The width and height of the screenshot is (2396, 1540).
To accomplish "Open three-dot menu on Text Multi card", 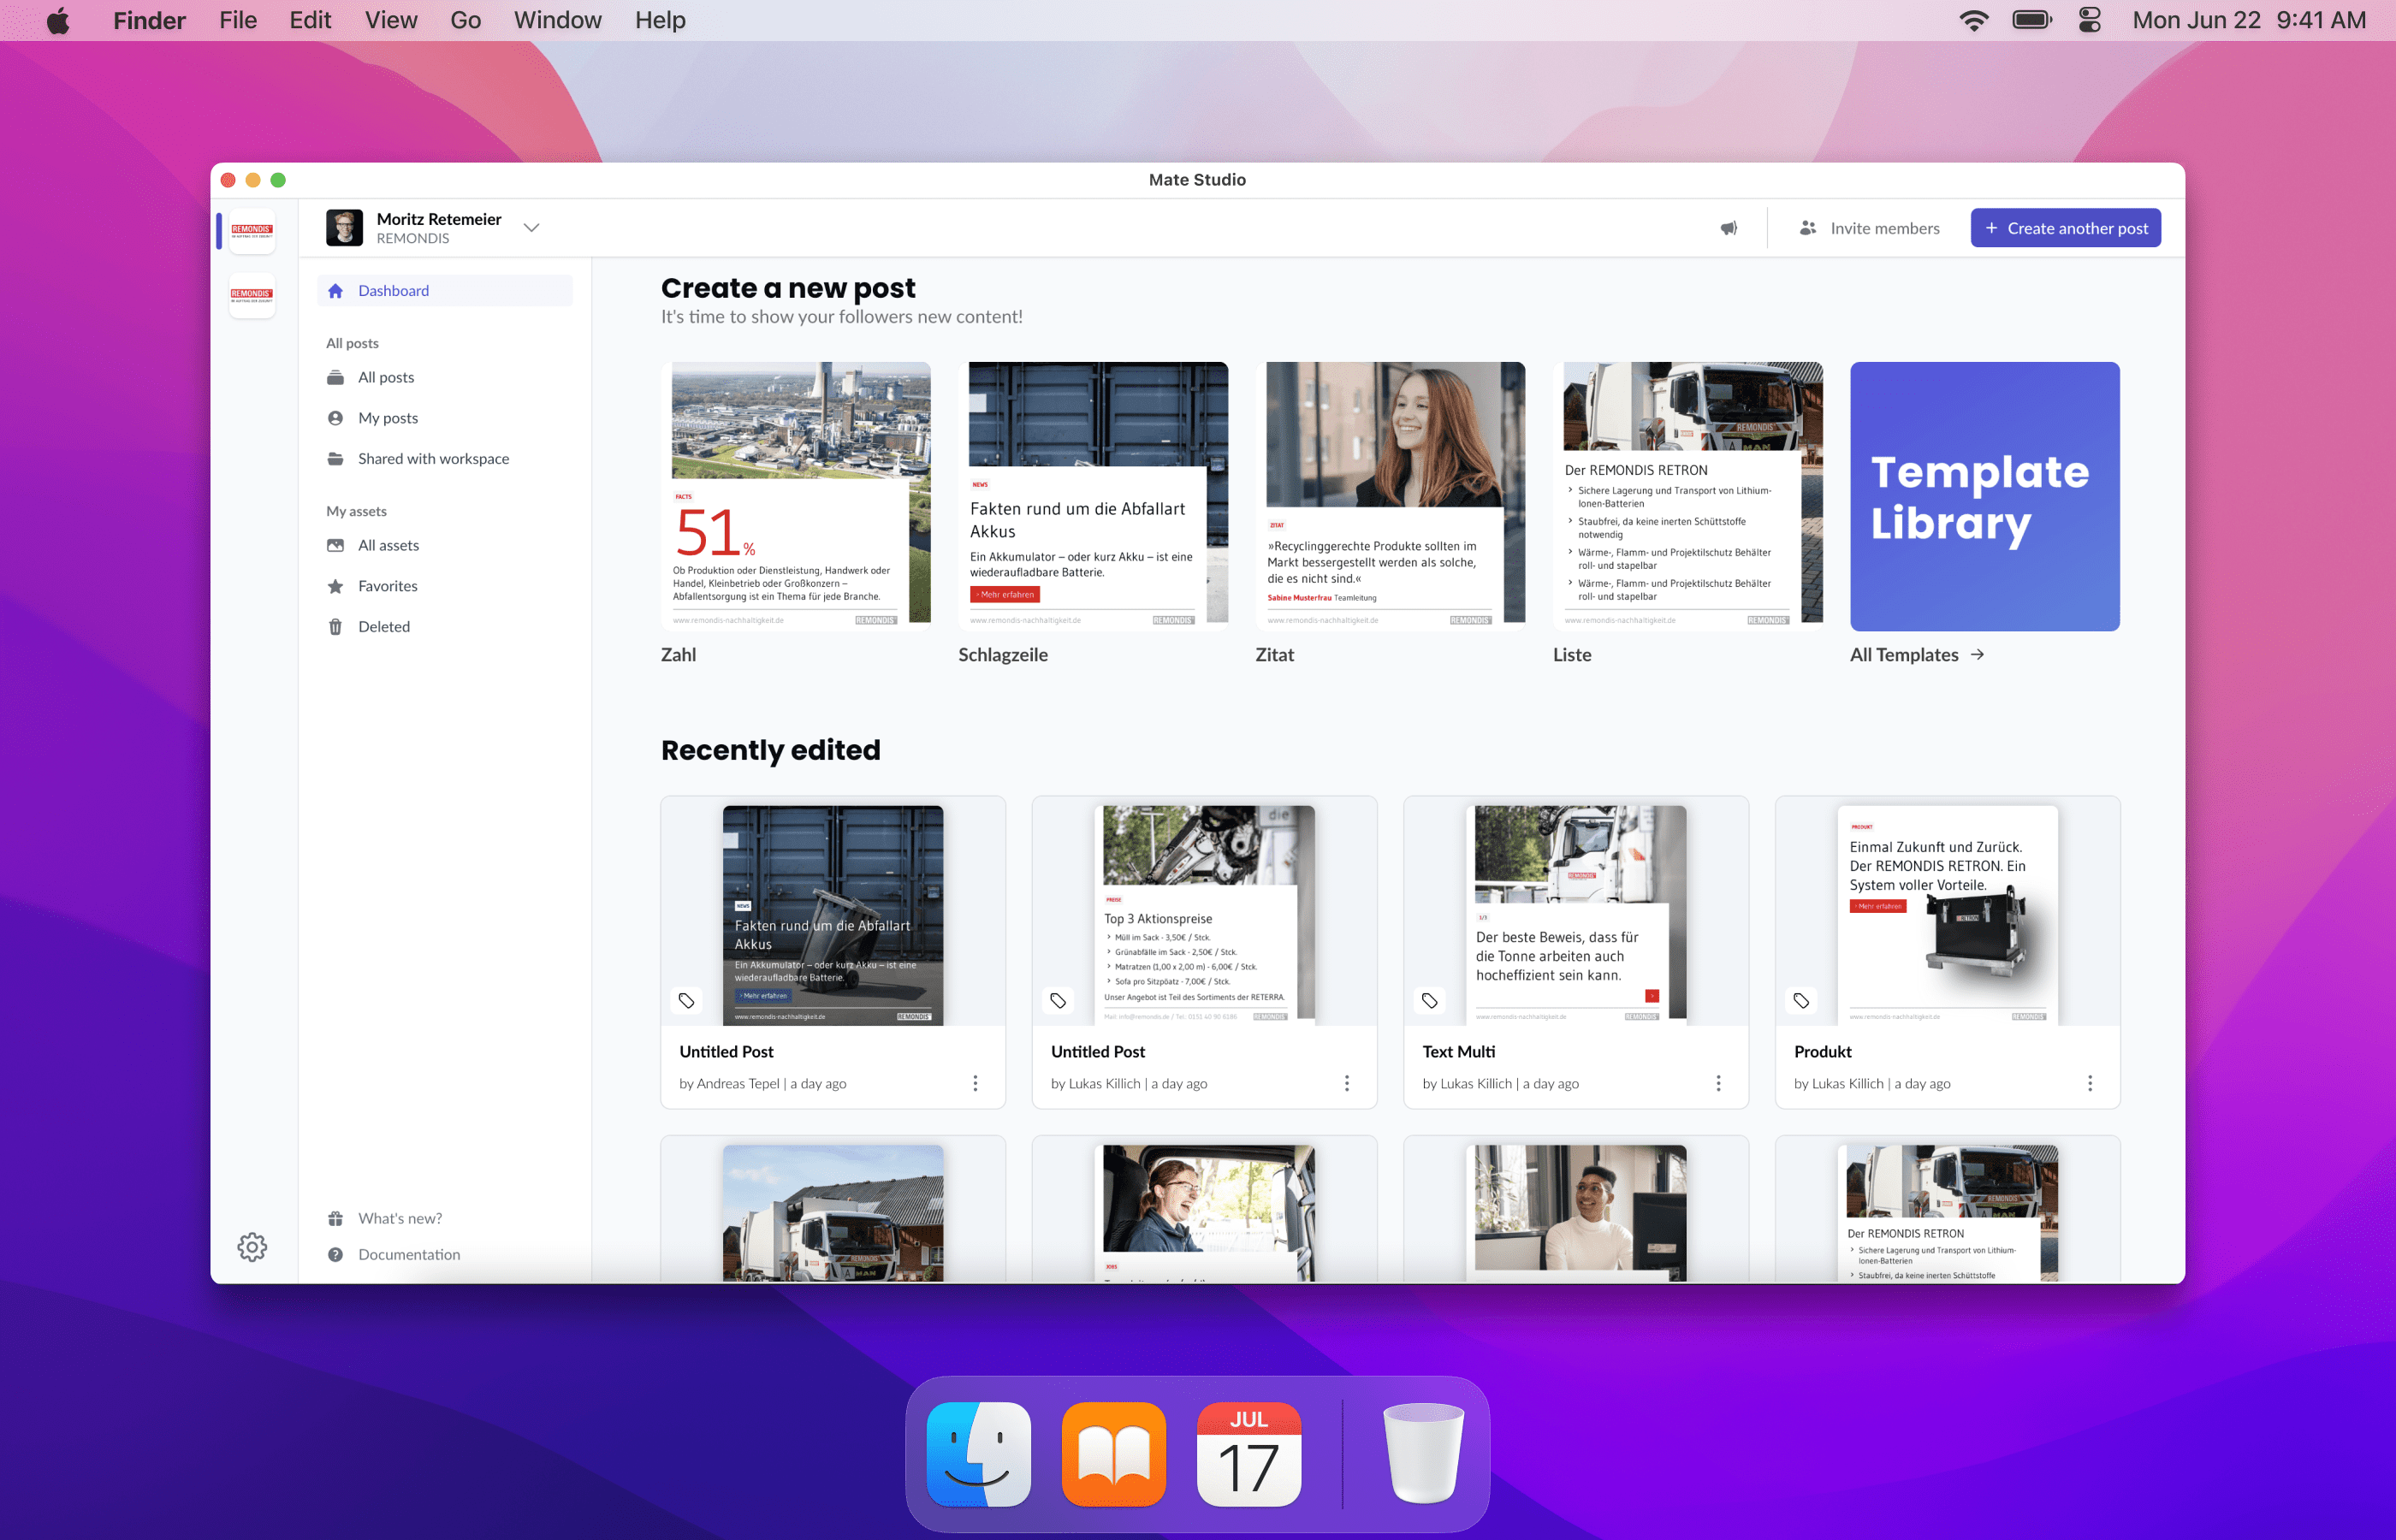I will point(1718,1083).
